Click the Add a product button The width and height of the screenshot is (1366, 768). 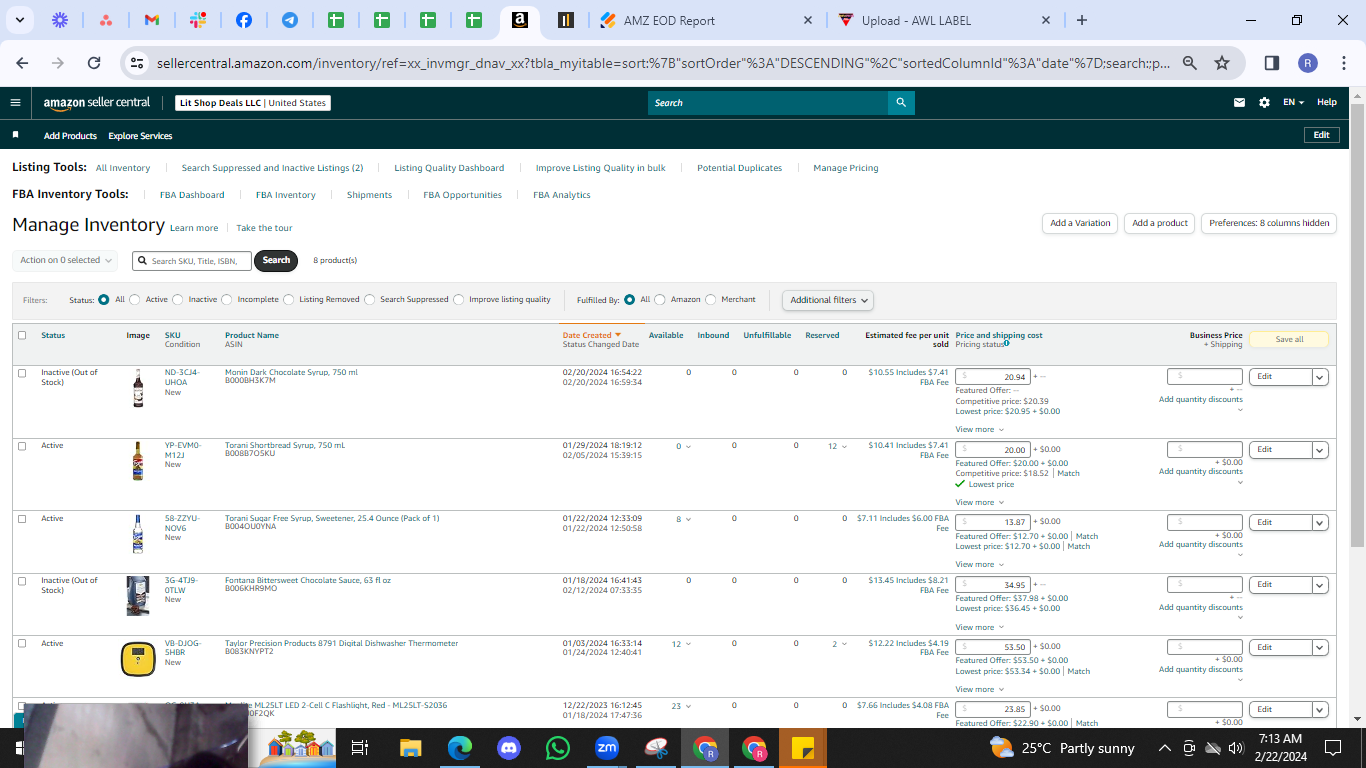pos(1160,223)
